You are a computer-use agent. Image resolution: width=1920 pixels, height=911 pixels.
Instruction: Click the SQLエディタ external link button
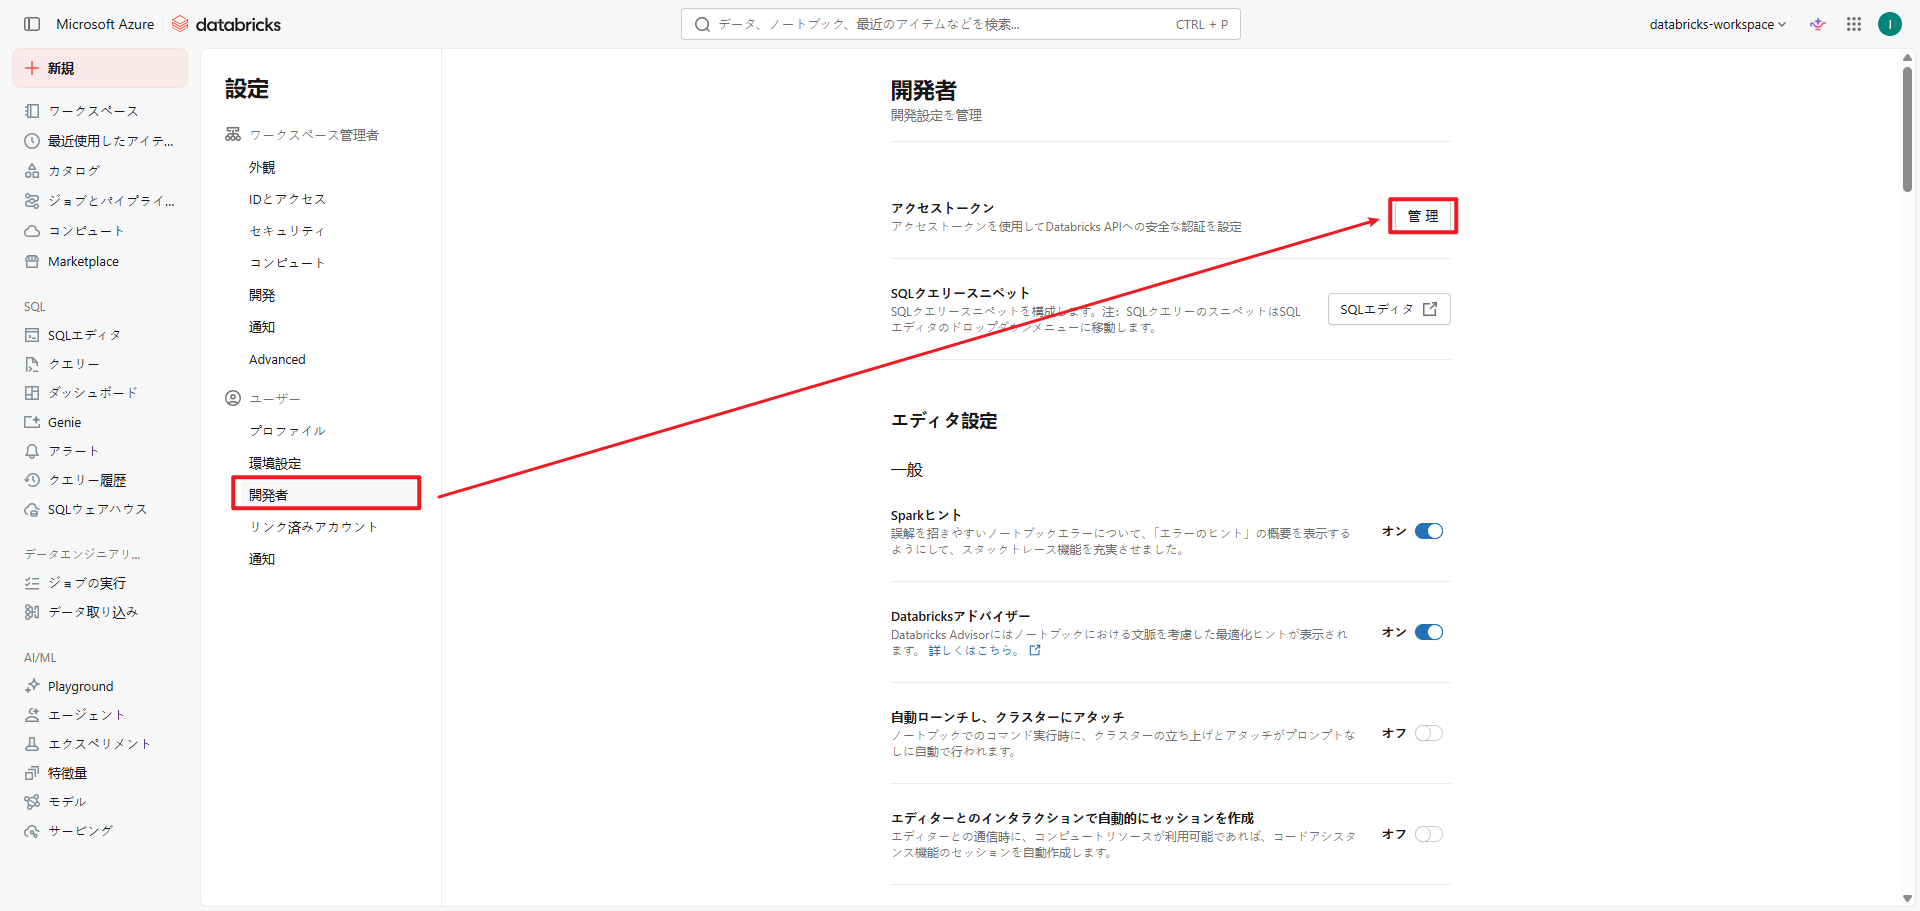pyautogui.click(x=1388, y=309)
